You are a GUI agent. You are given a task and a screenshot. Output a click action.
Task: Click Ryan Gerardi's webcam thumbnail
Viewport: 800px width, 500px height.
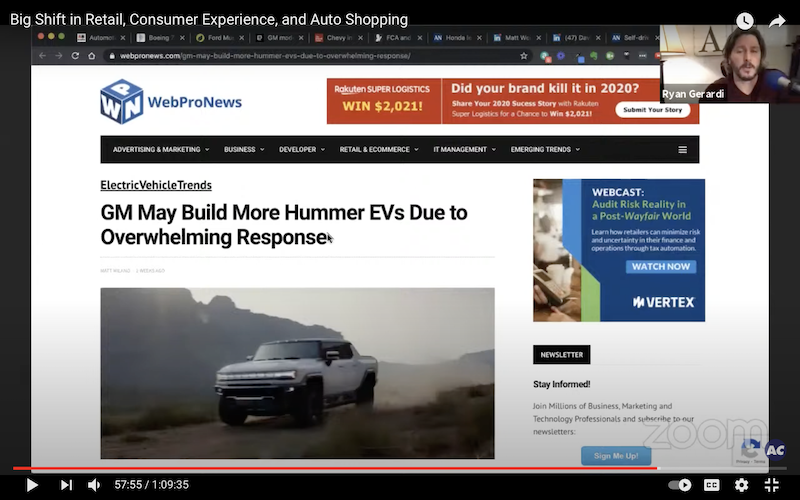point(730,64)
